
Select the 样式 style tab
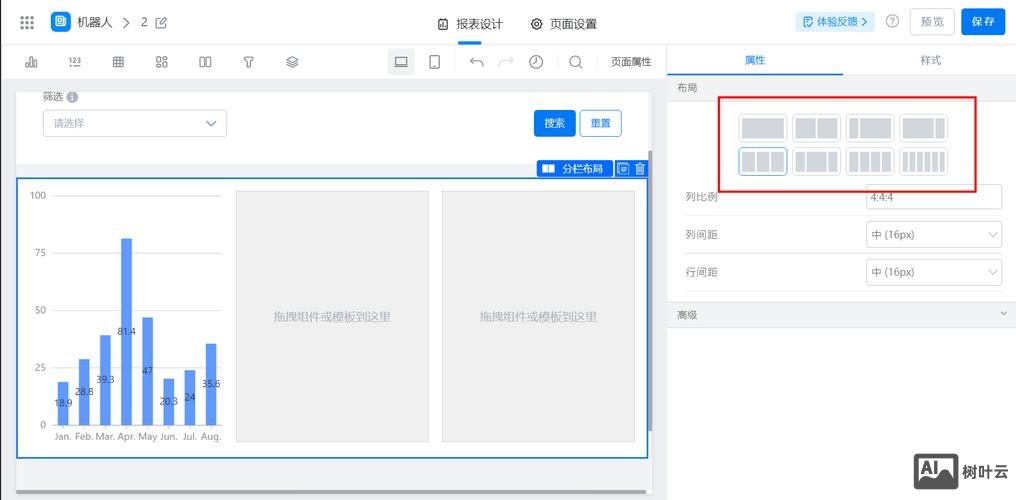click(930, 60)
